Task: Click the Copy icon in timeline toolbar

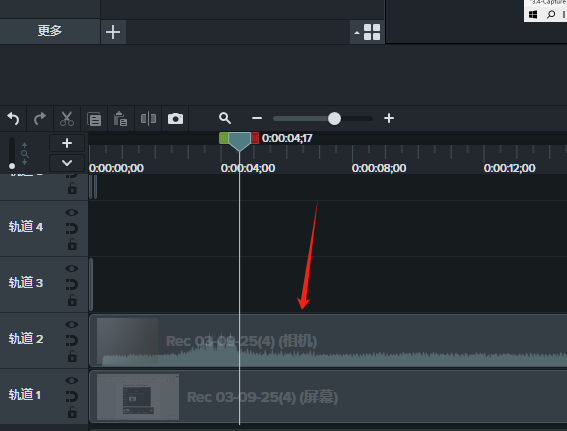Action: [94, 119]
